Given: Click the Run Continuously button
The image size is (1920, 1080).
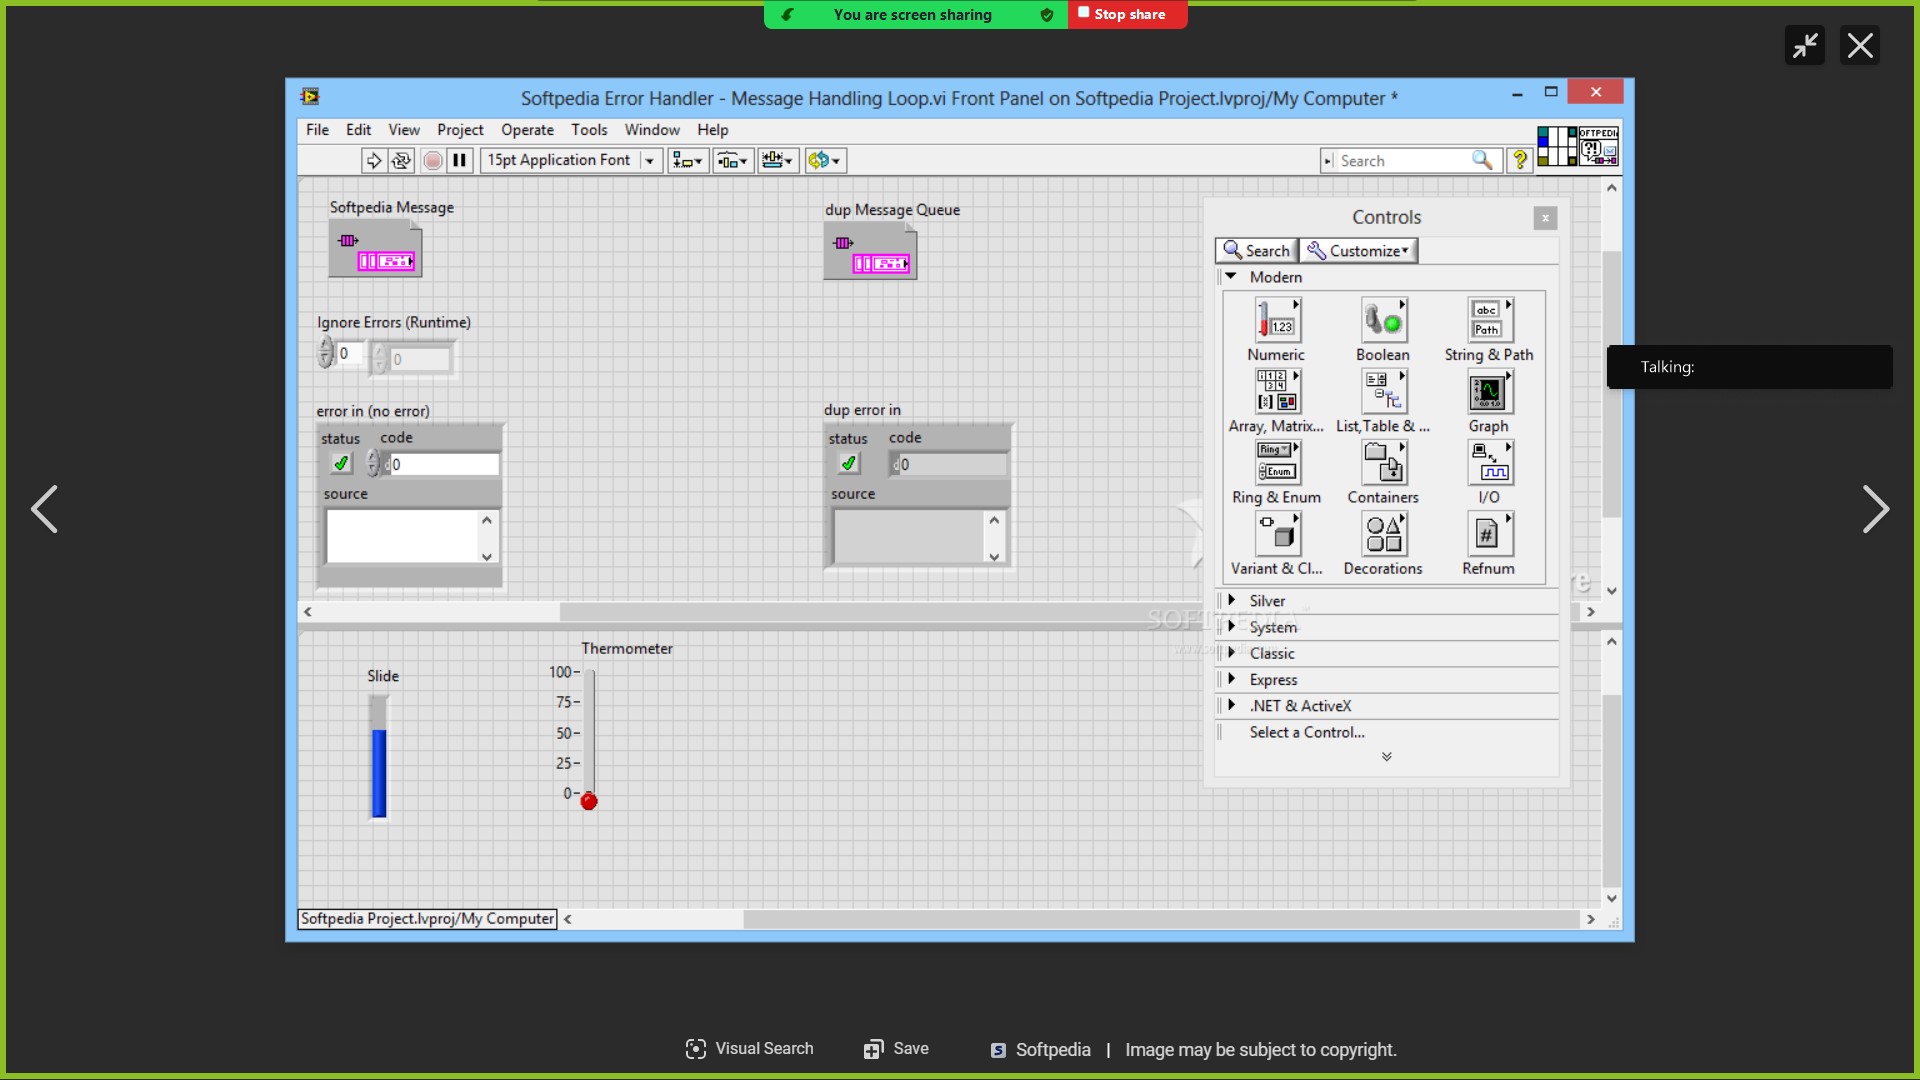Looking at the screenshot, I should (x=401, y=160).
